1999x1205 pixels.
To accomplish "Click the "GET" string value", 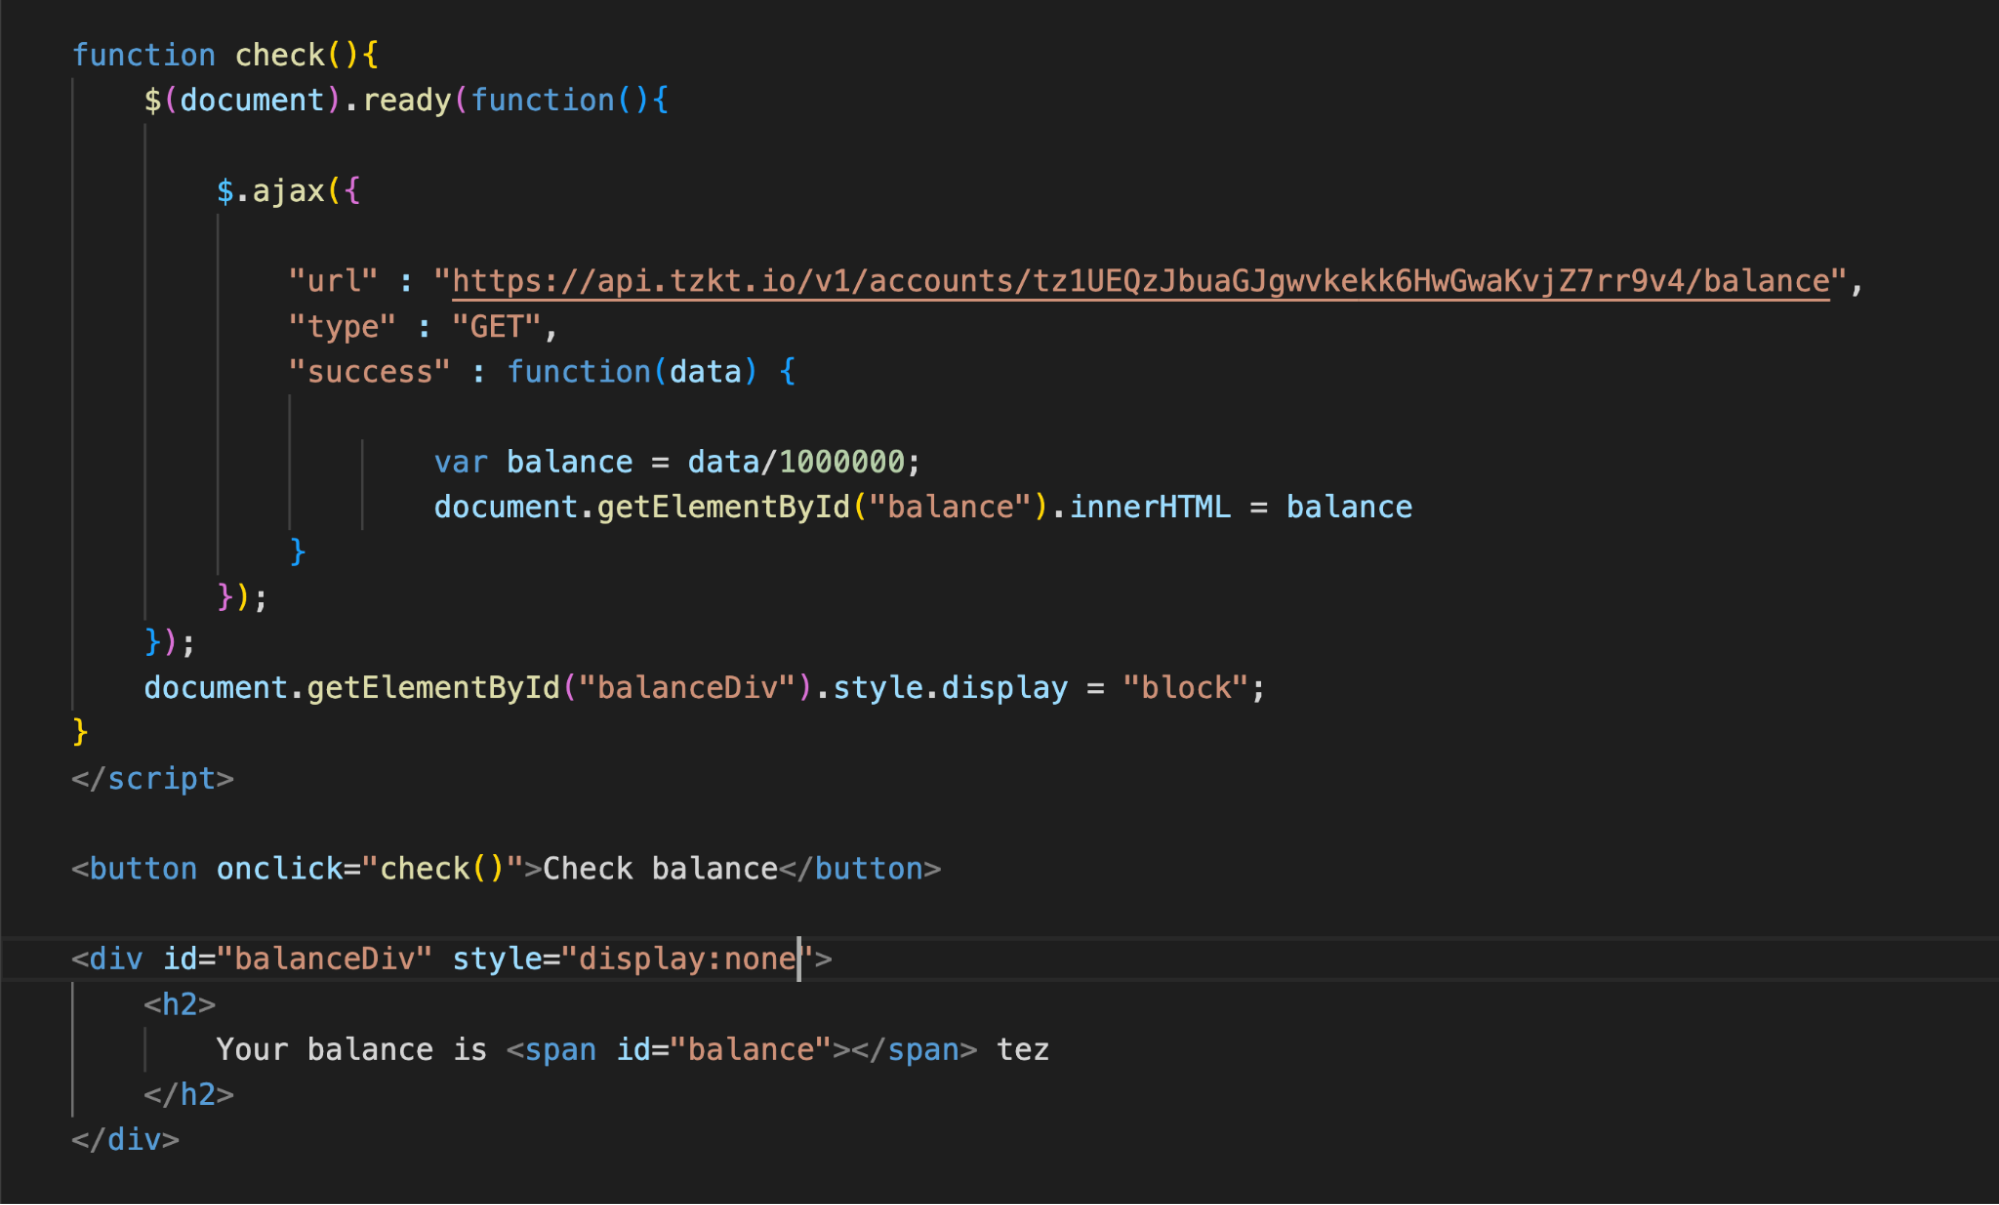I will [496, 327].
